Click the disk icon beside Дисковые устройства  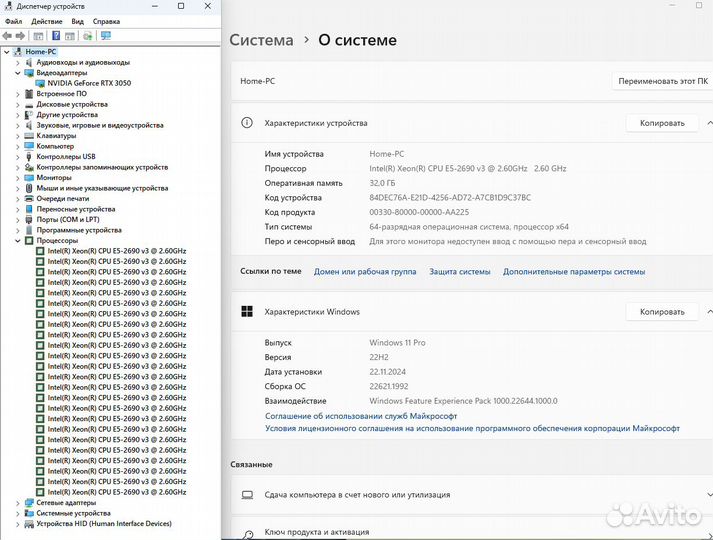[x=29, y=105]
